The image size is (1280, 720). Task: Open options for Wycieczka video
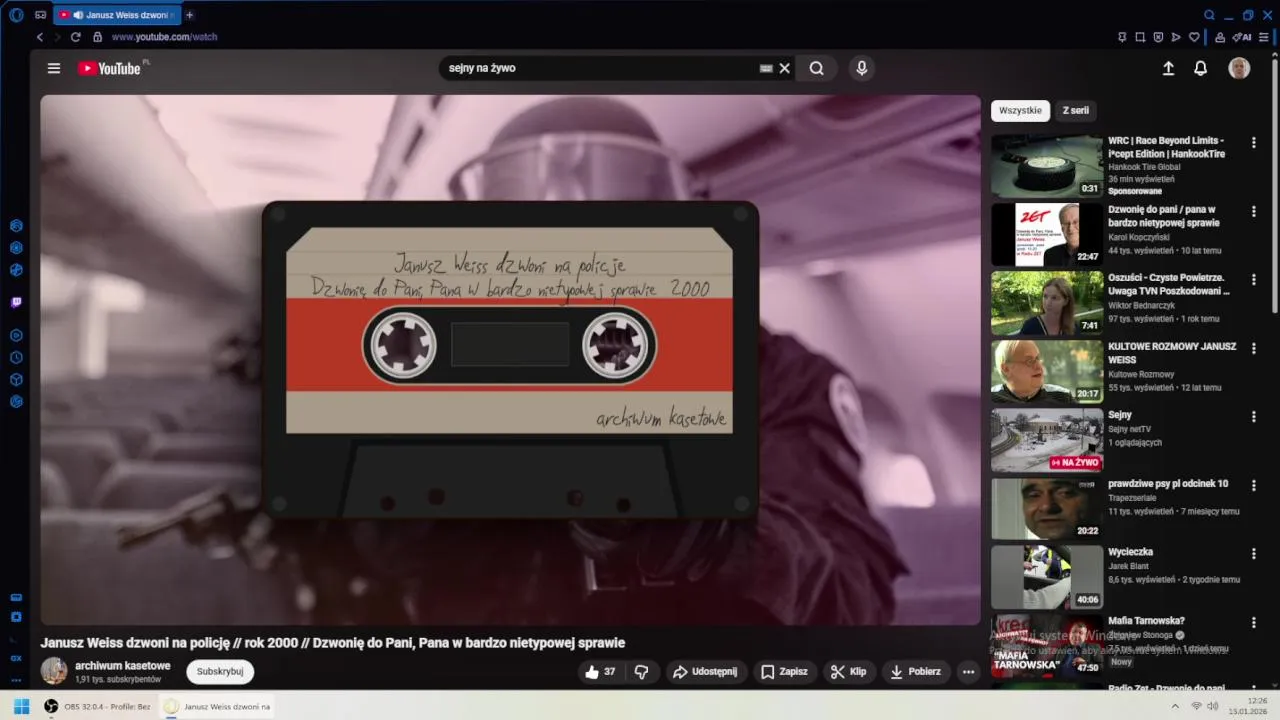click(1254, 553)
